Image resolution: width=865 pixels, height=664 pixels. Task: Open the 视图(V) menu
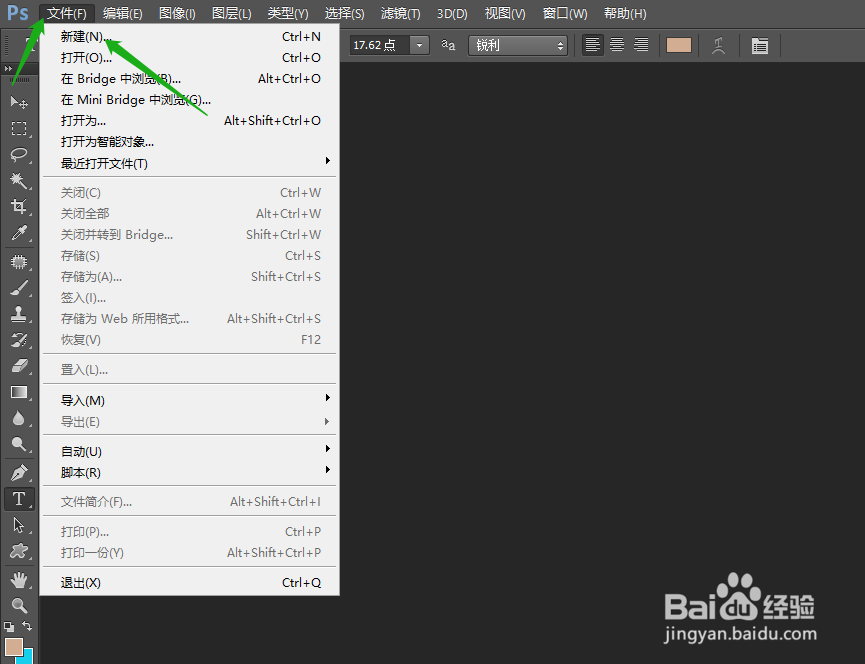tap(505, 13)
